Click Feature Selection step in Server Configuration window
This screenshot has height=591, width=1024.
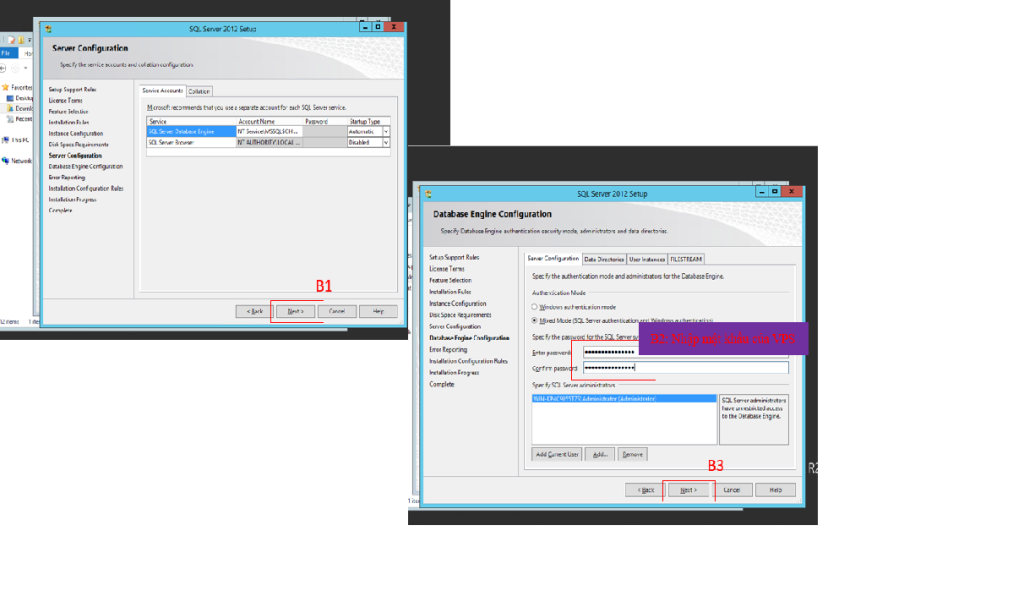(69, 112)
